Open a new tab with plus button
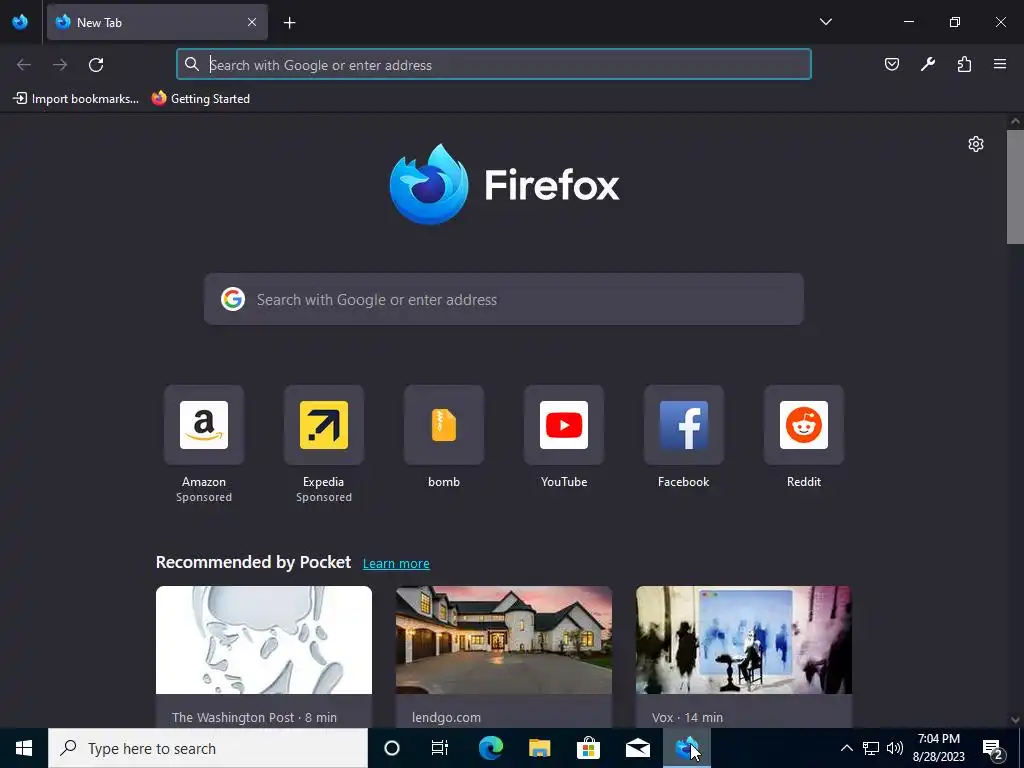 coord(289,23)
